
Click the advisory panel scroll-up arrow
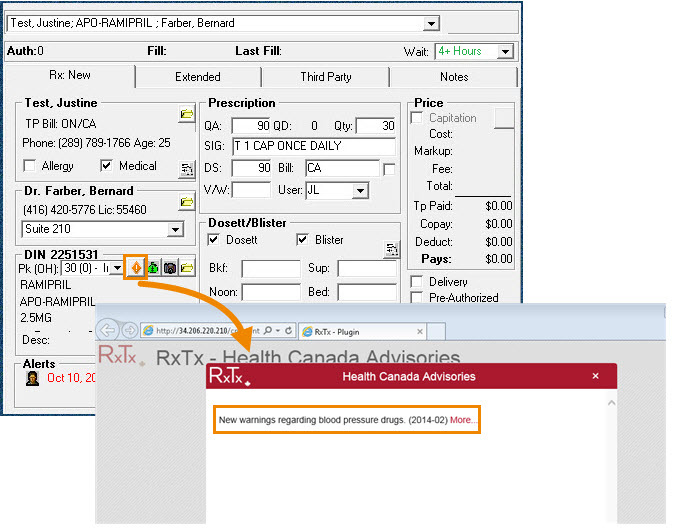coord(611,403)
